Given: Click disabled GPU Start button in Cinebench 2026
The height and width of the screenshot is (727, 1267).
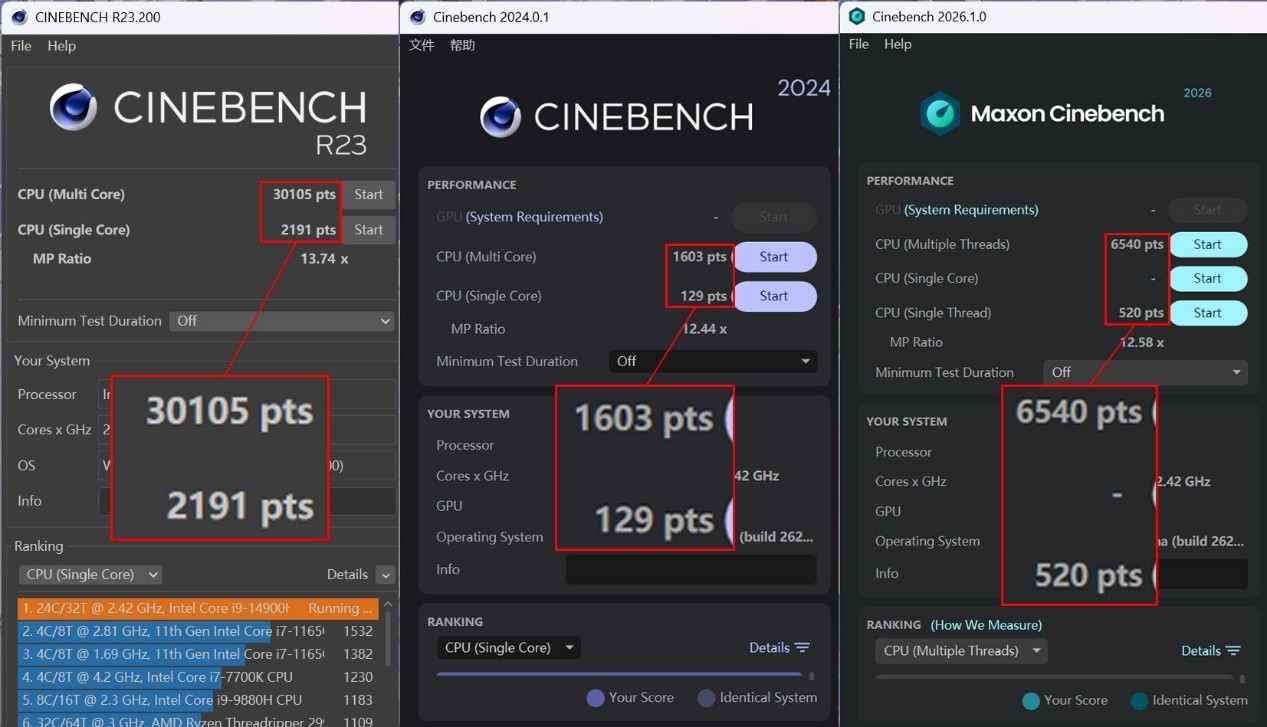Looking at the screenshot, I should pyautogui.click(x=1207, y=210).
